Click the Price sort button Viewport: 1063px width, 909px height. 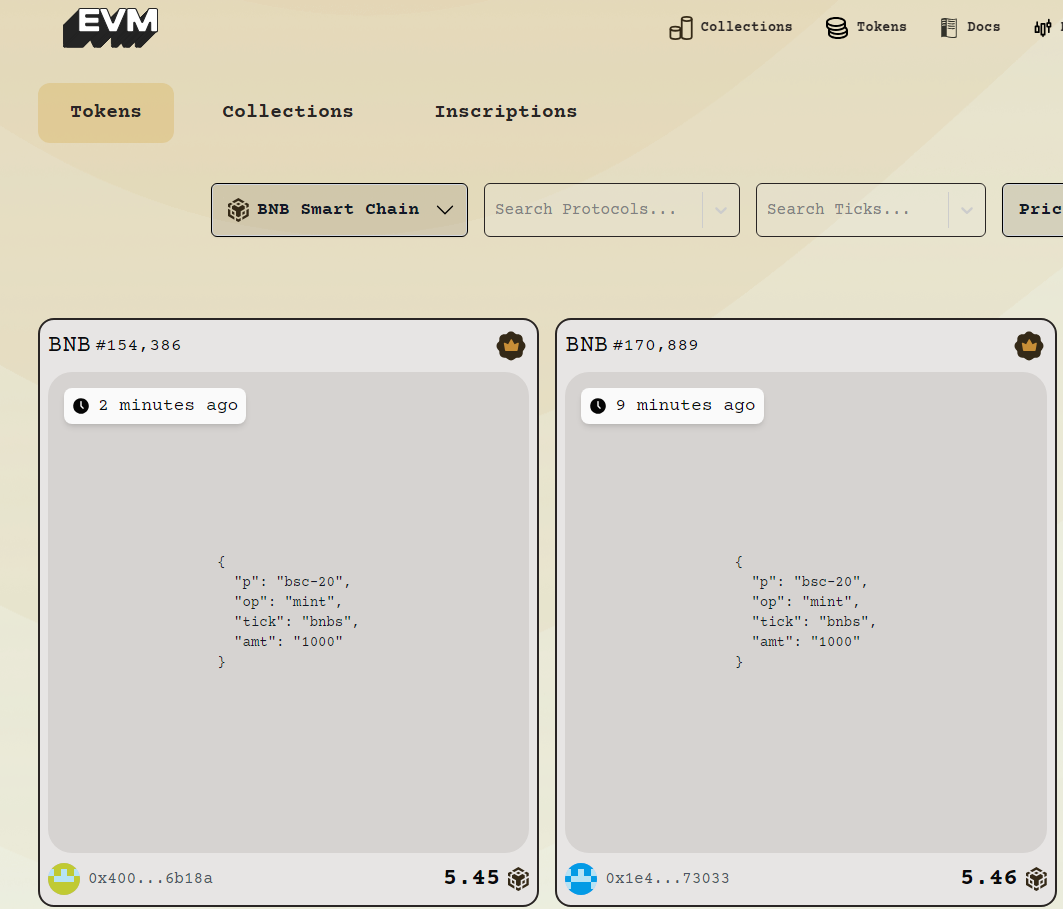tap(1032, 209)
